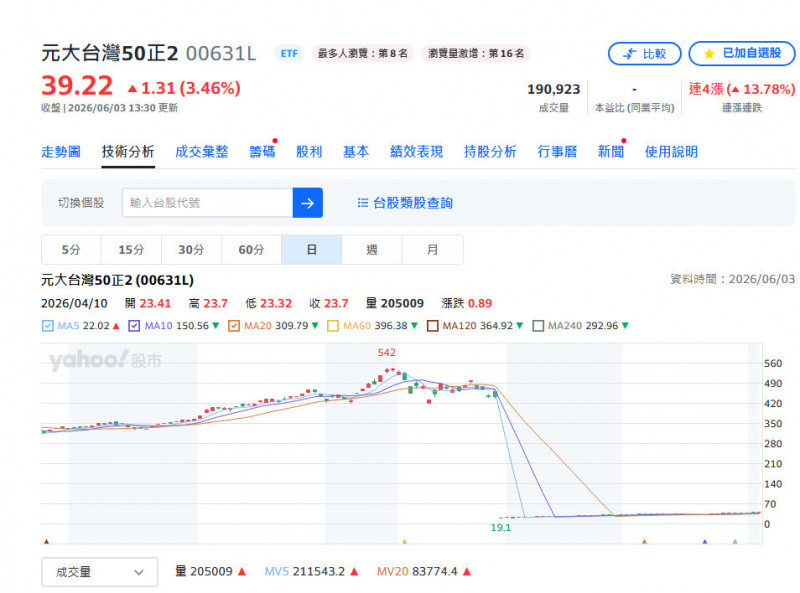Screen dimensions: 800x593
Task: Select the 週 weekly chart interval
Action: (372, 250)
